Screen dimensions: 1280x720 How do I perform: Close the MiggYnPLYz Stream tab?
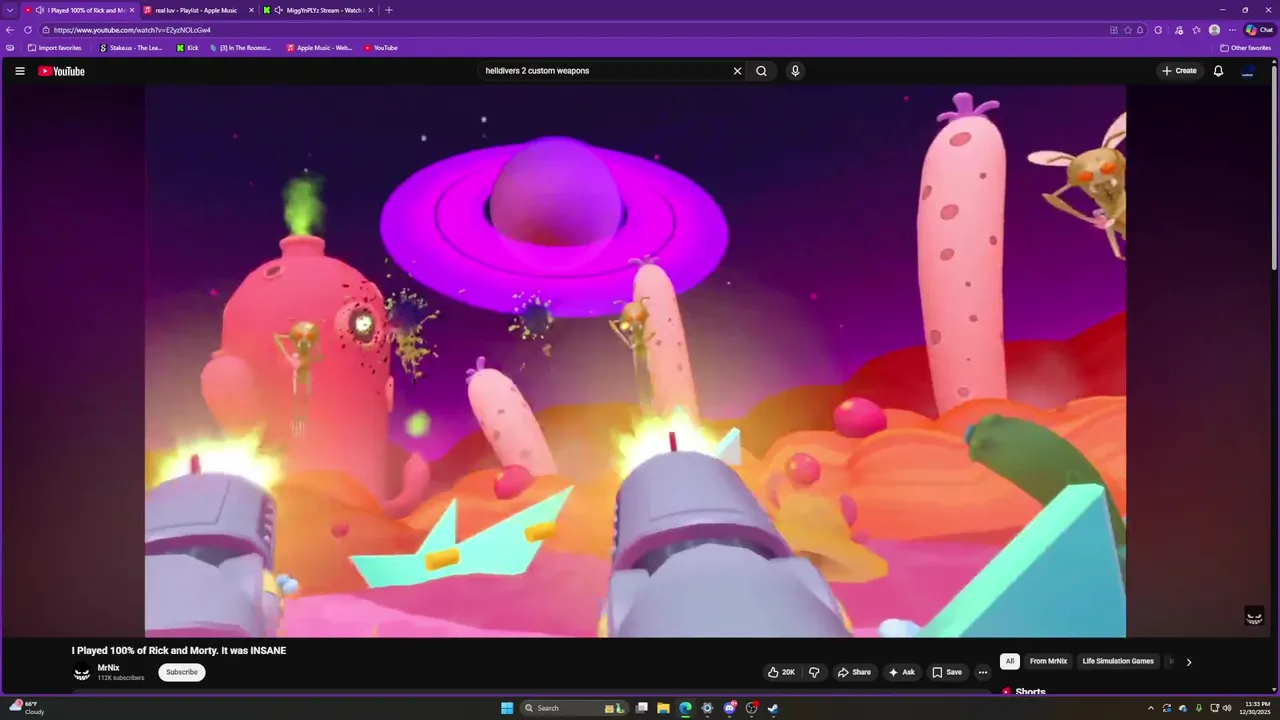coord(371,10)
